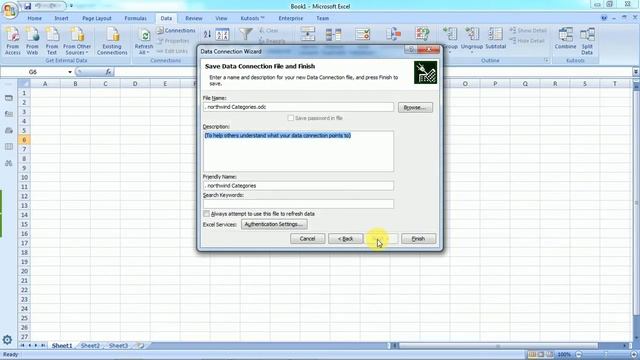Switch to Normal view in status bar
This screenshot has width=640, height=360.
(532, 355)
